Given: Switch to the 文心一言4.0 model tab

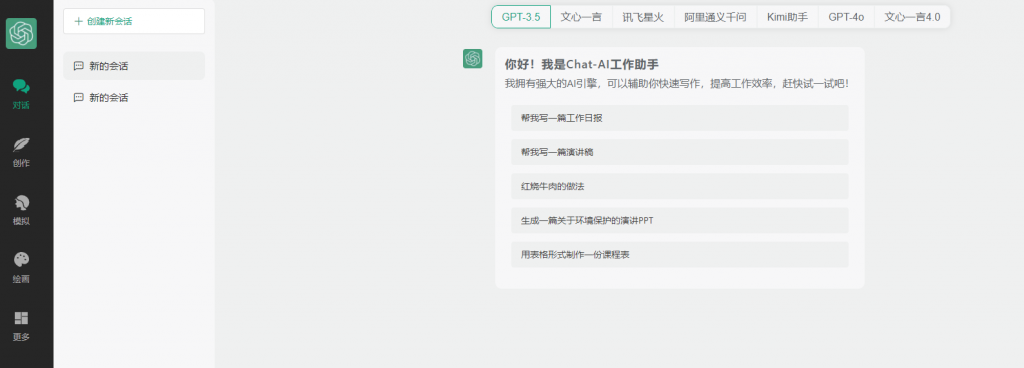Looking at the screenshot, I should (912, 17).
